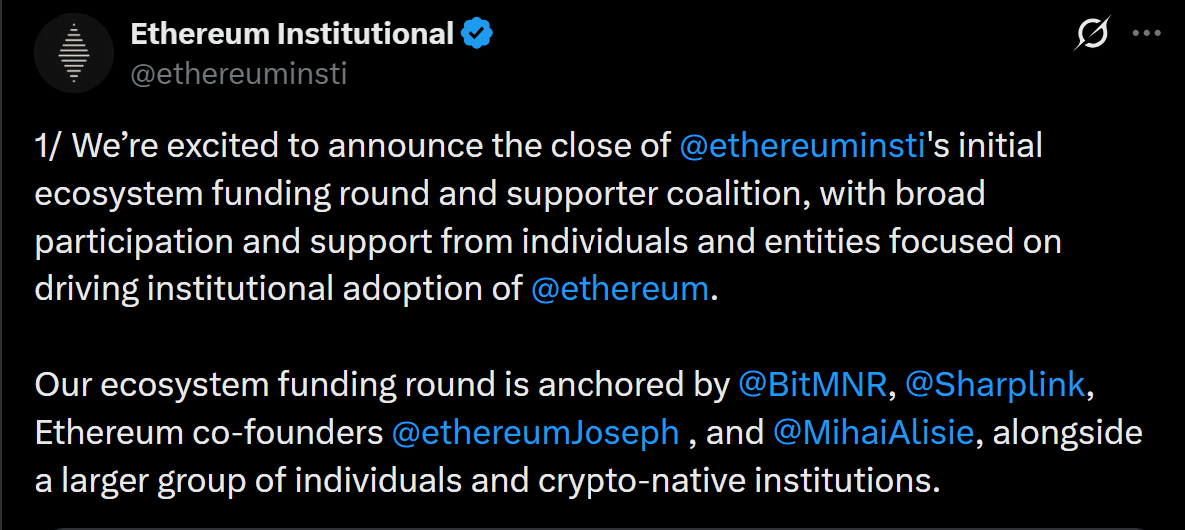Click the display name Ethereum Institutional
Viewport: 1185px width, 530px height.
click(x=292, y=34)
